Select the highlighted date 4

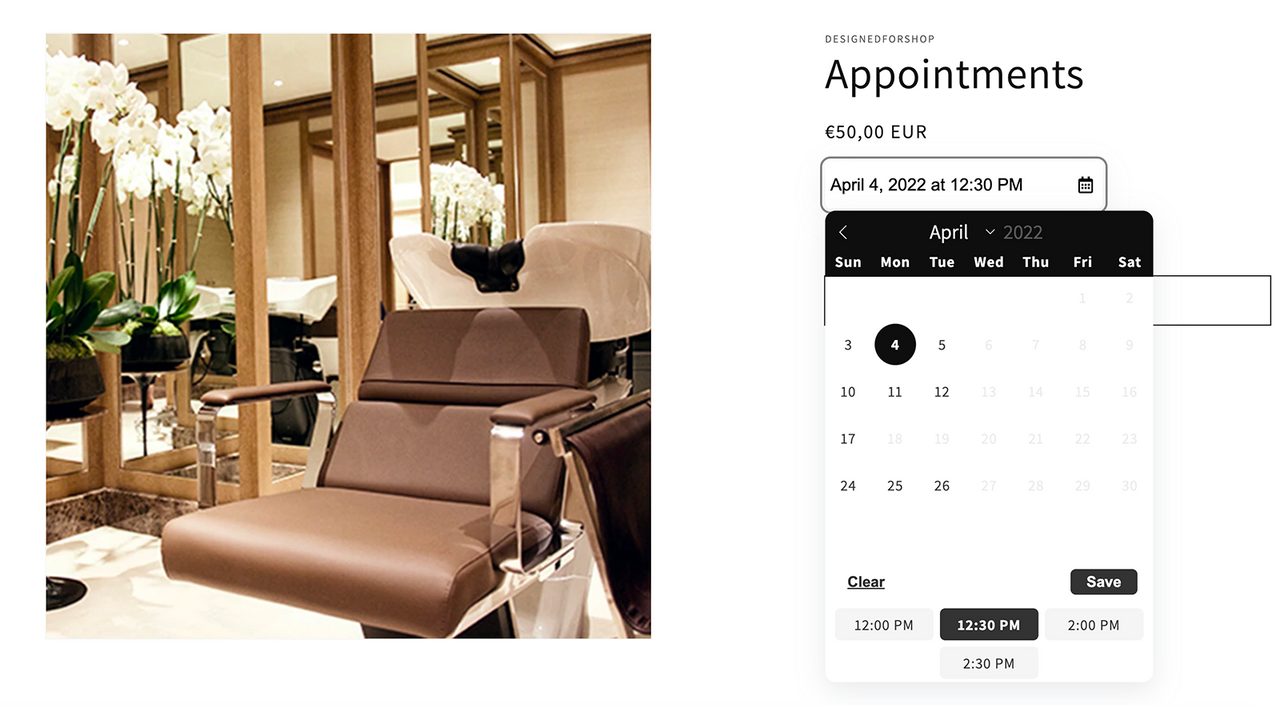[895, 345]
